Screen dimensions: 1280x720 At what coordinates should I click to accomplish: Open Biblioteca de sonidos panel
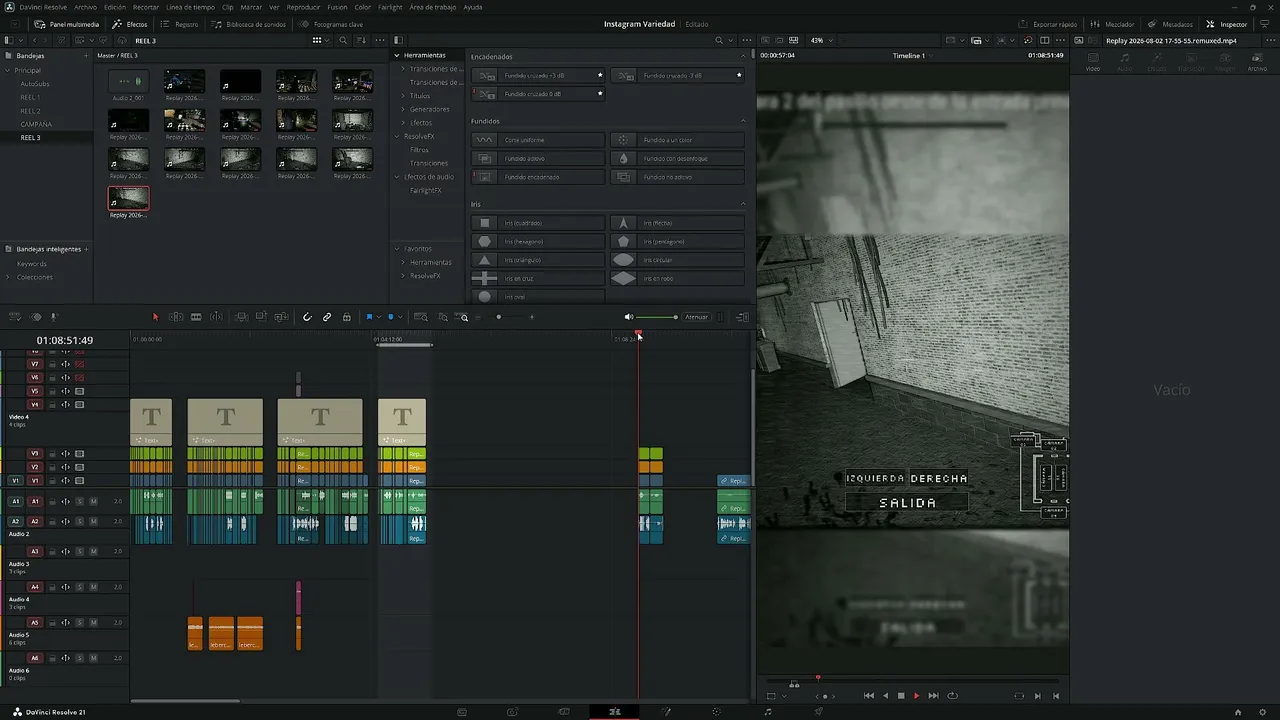coord(249,24)
